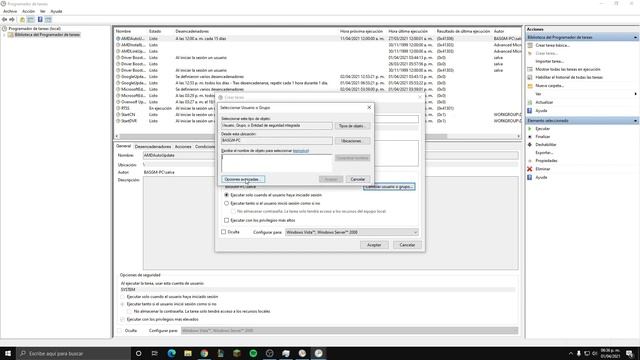Click the Forward arrow in the toolbar
This screenshot has width=640, height=360.
(12, 20)
